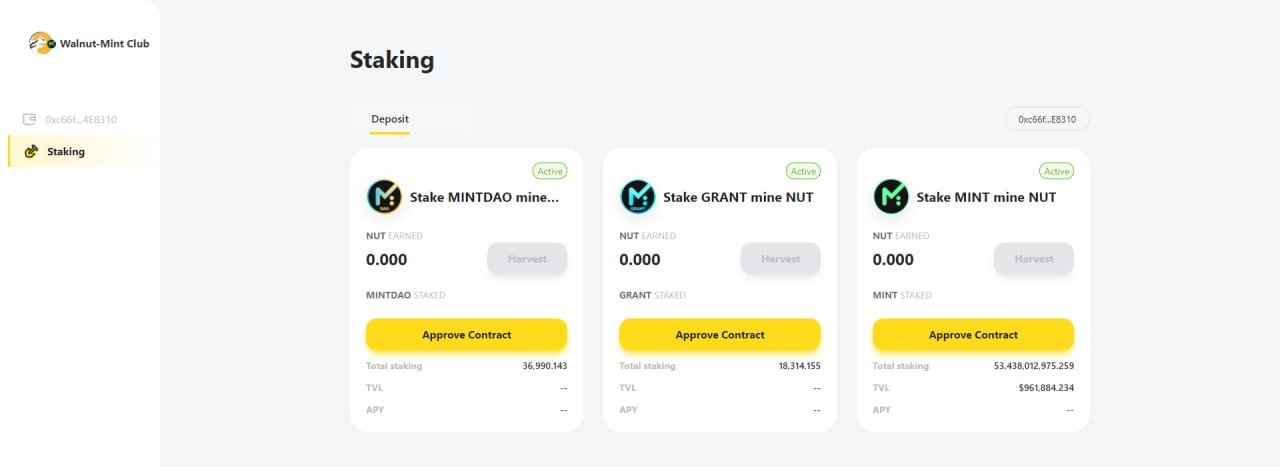Click the Staking sidebar icon
Screen dimensions: 1280x467
pyautogui.click(x=31, y=151)
